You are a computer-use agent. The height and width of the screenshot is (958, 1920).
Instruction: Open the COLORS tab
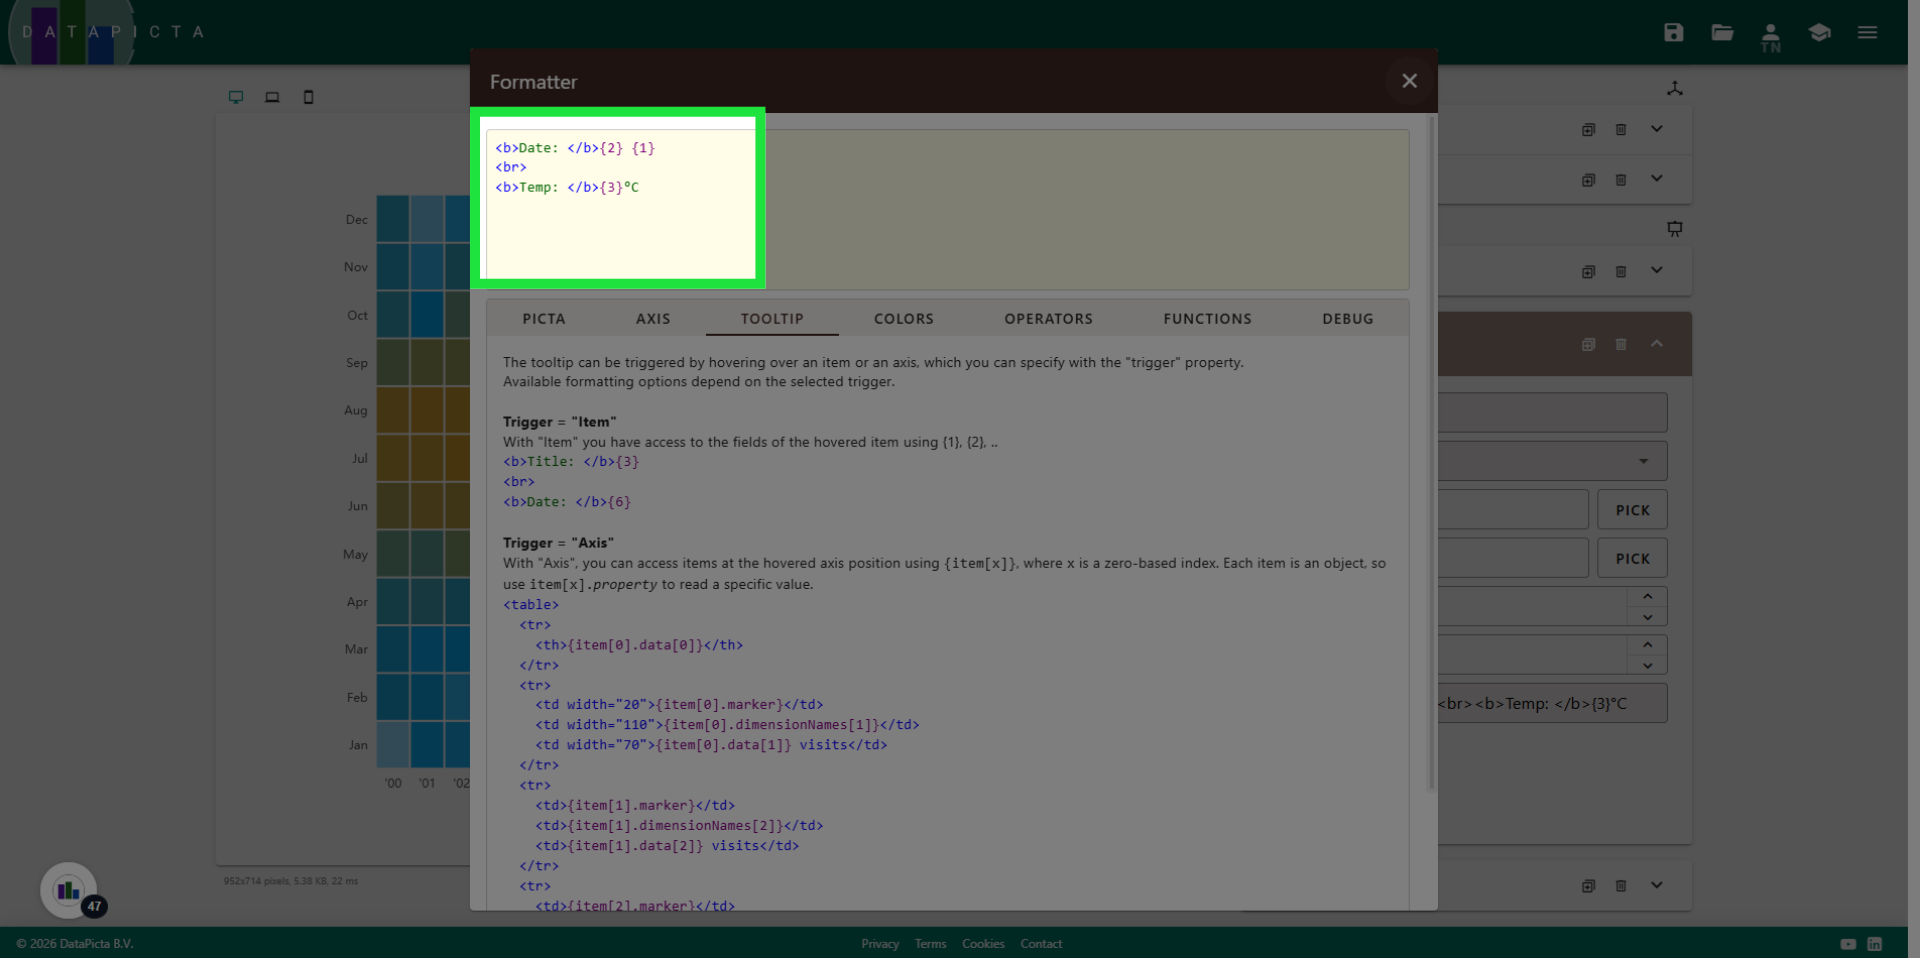click(904, 319)
